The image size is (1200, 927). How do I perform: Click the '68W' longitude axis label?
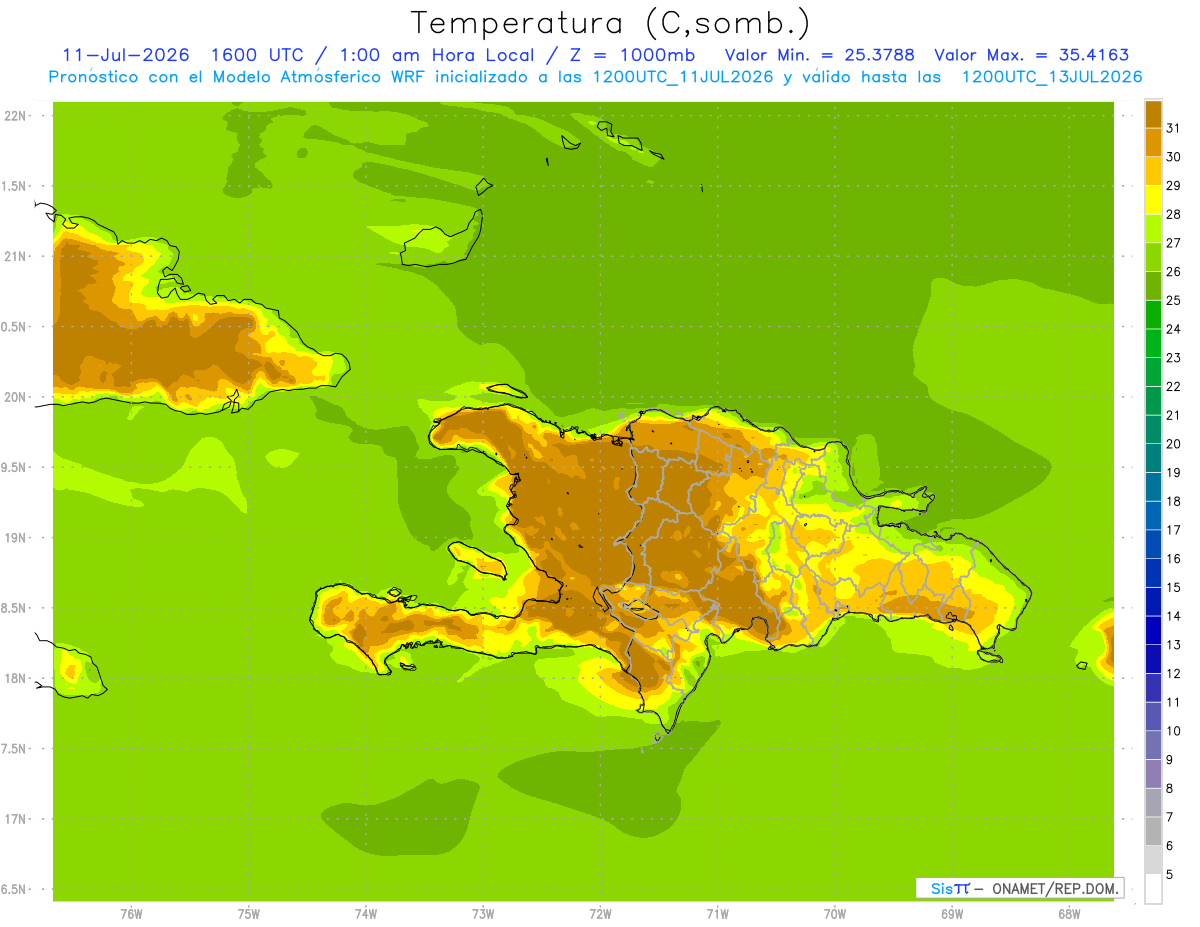[1069, 914]
